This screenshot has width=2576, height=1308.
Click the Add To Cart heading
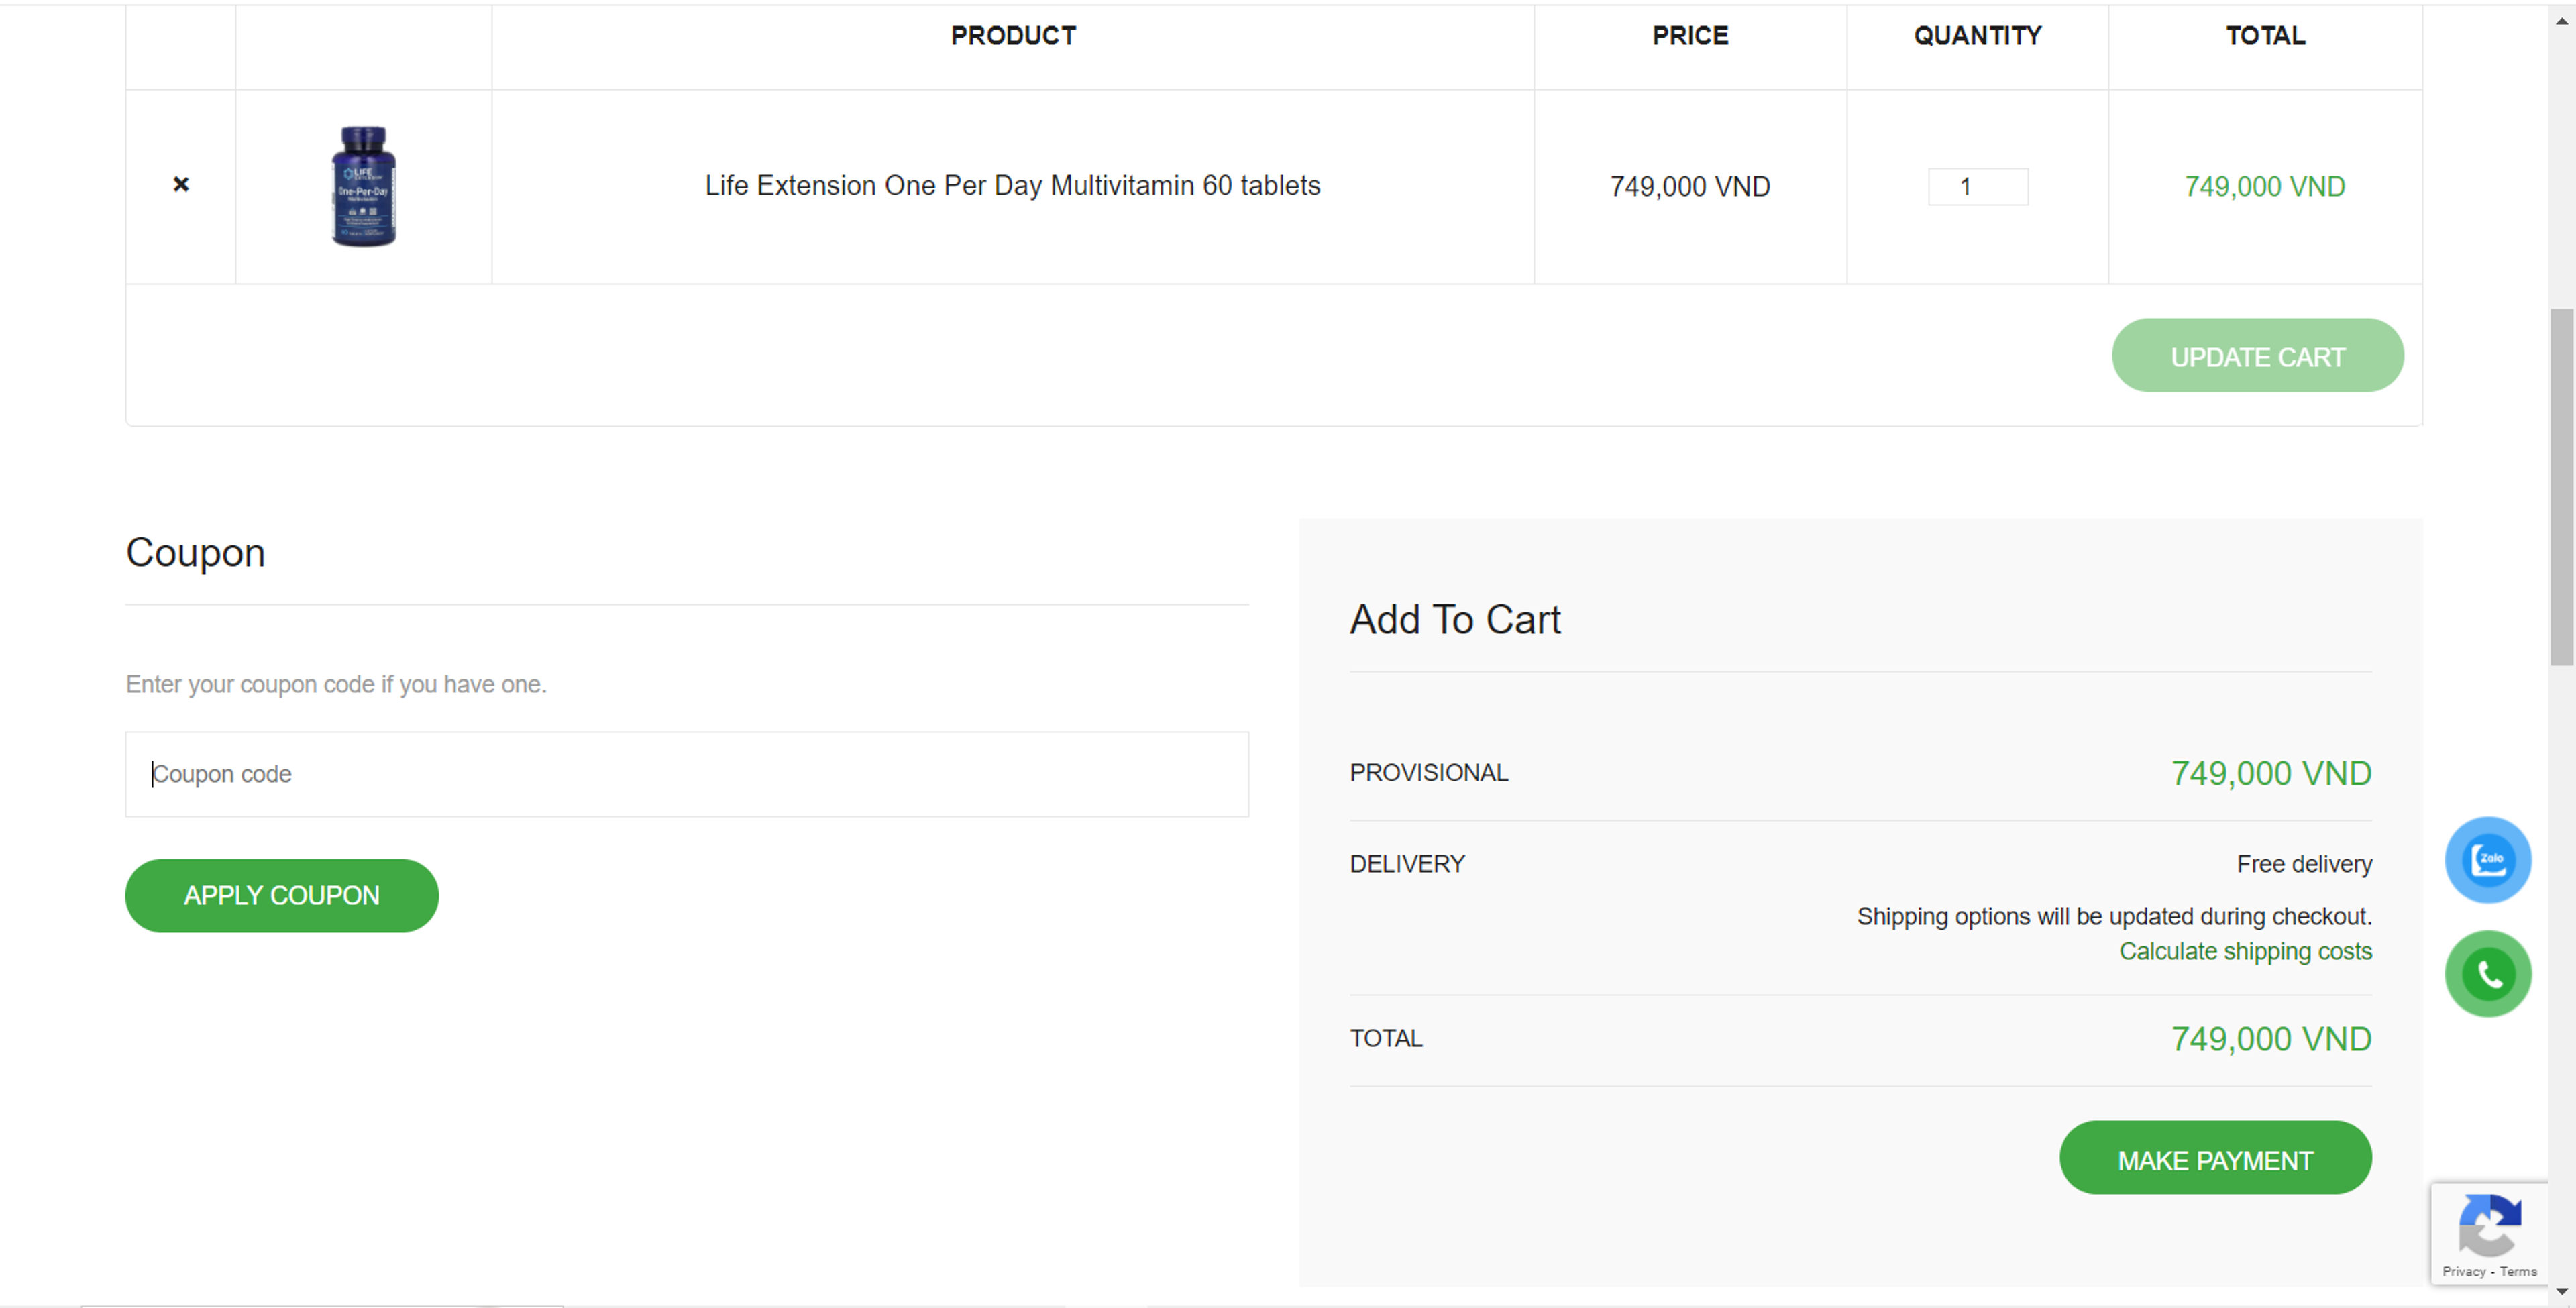[1455, 620]
